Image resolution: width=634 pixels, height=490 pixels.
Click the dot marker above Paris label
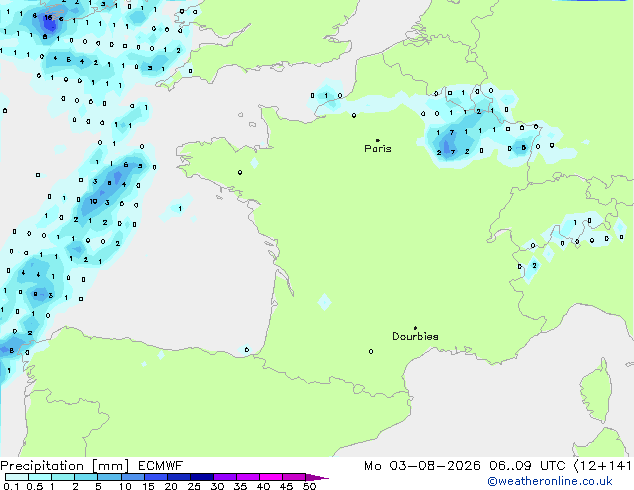click(x=378, y=140)
